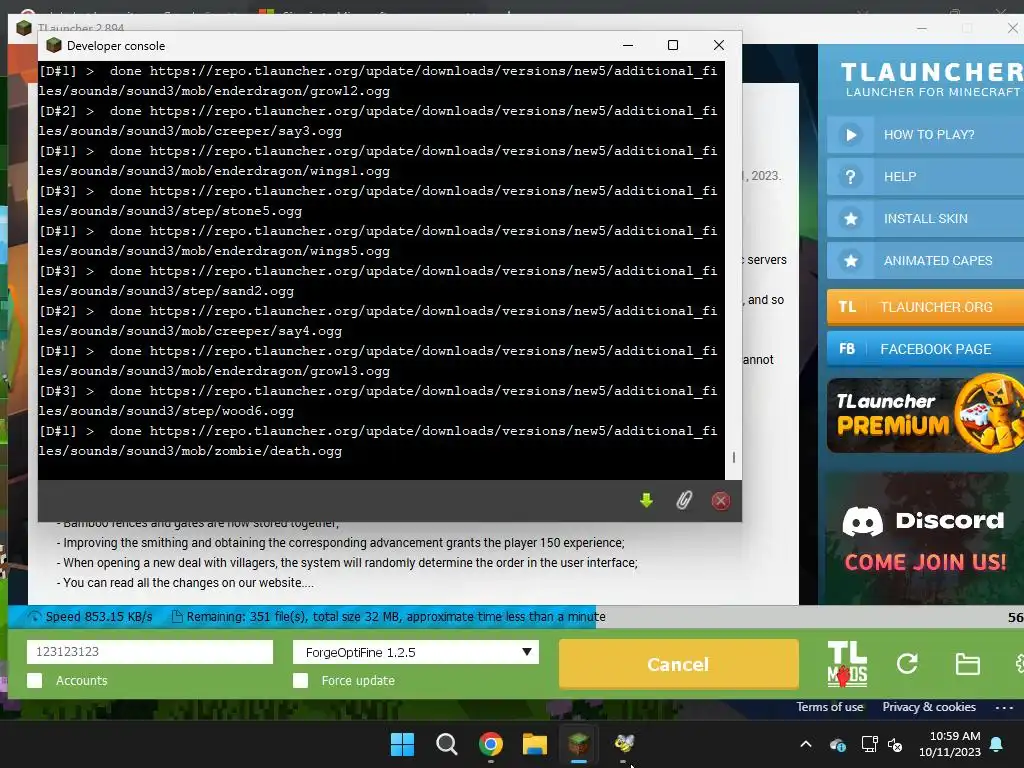Show hidden system tray icons chevron
This screenshot has height=768, width=1024.
coord(806,744)
